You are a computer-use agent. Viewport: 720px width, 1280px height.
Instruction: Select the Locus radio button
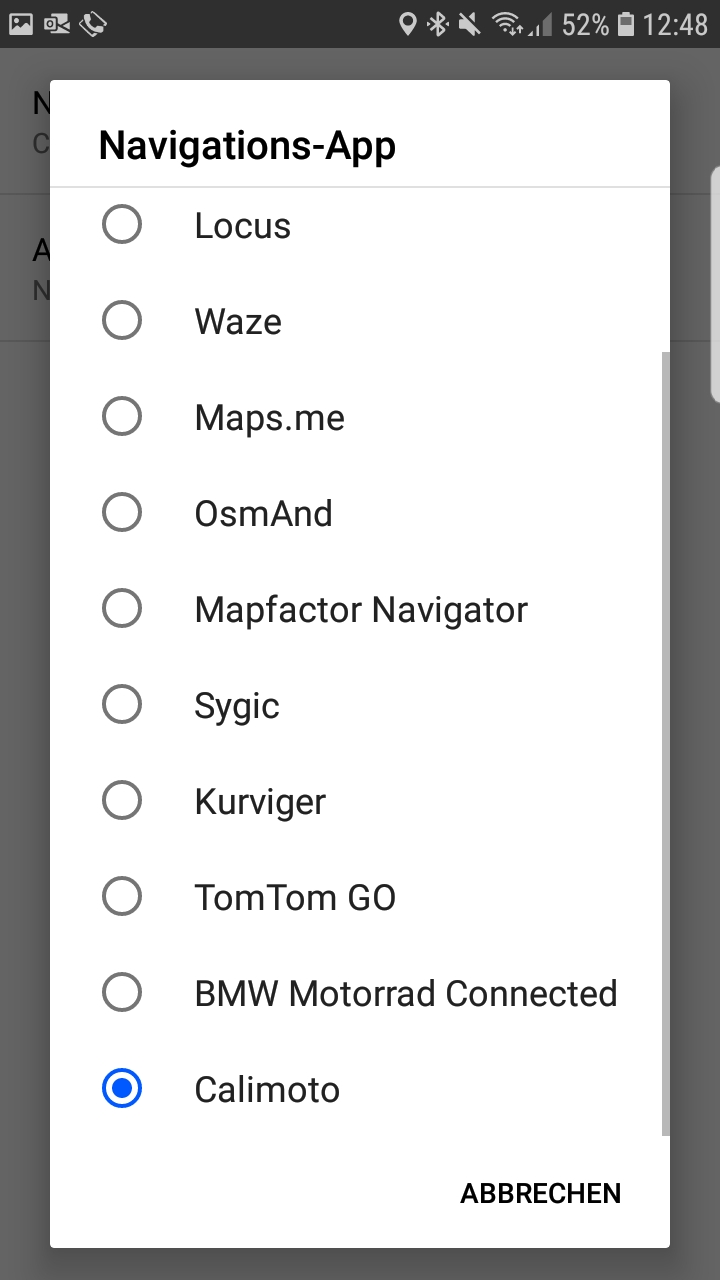click(x=122, y=225)
